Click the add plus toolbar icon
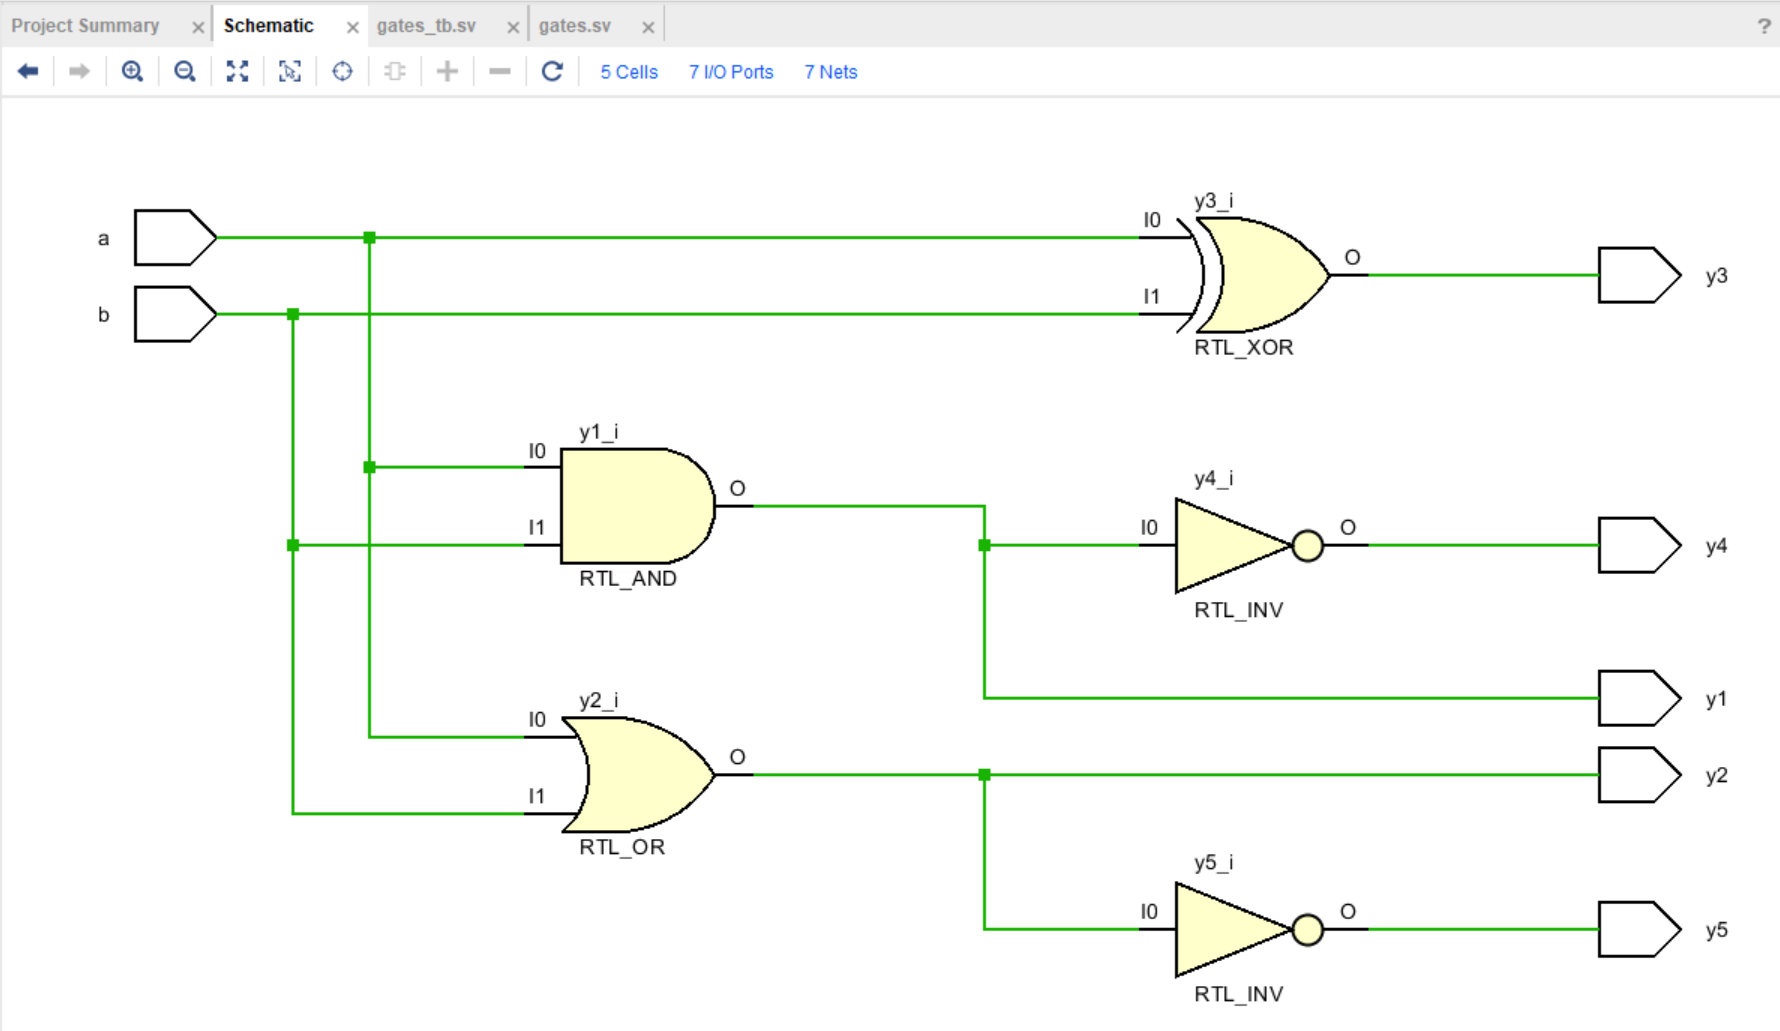Screen dimensions: 1780x1031 pyautogui.click(x=447, y=71)
